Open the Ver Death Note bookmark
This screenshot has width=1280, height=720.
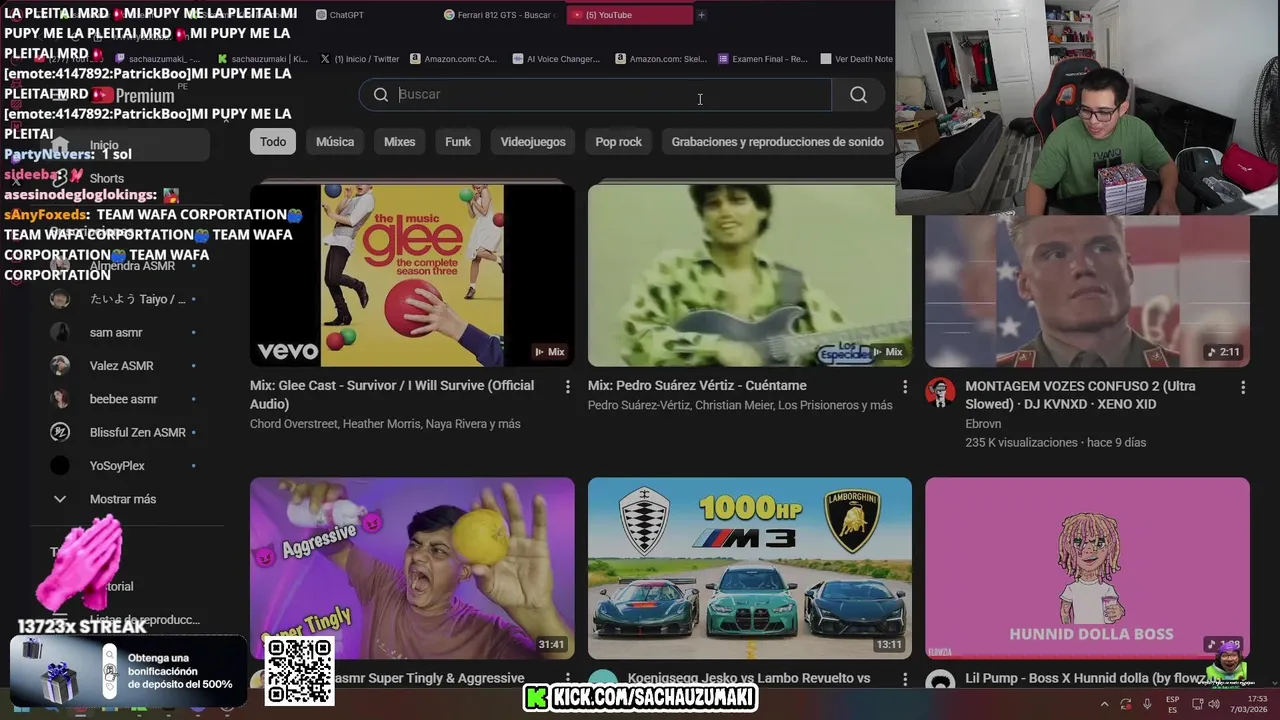pyautogui.click(x=856, y=59)
